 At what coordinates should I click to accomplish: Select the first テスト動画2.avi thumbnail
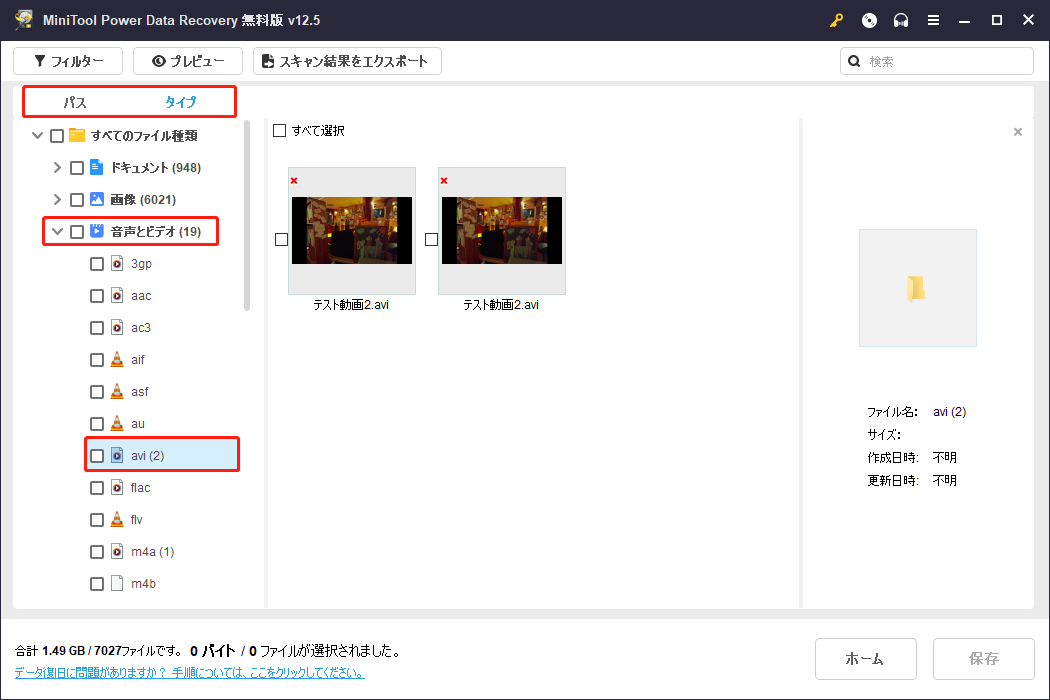click(x=352, y=230)
